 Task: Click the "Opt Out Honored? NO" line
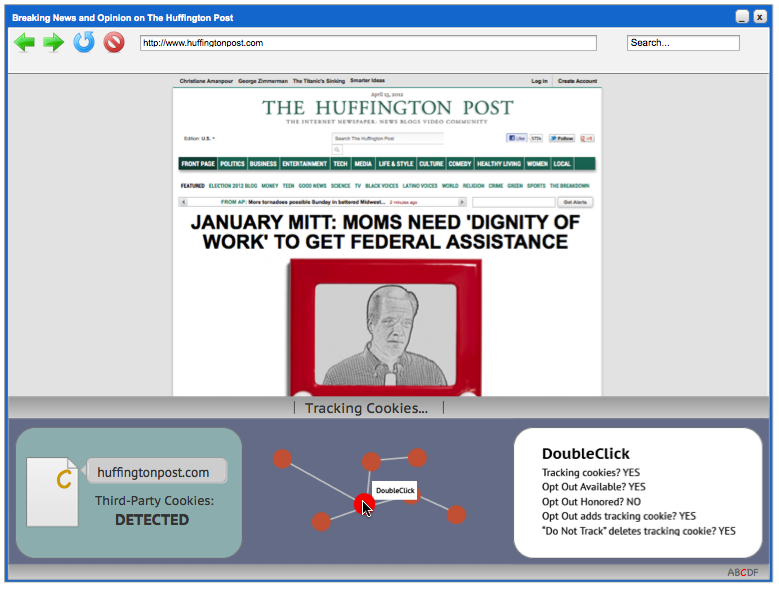click(x=591, y=502)
